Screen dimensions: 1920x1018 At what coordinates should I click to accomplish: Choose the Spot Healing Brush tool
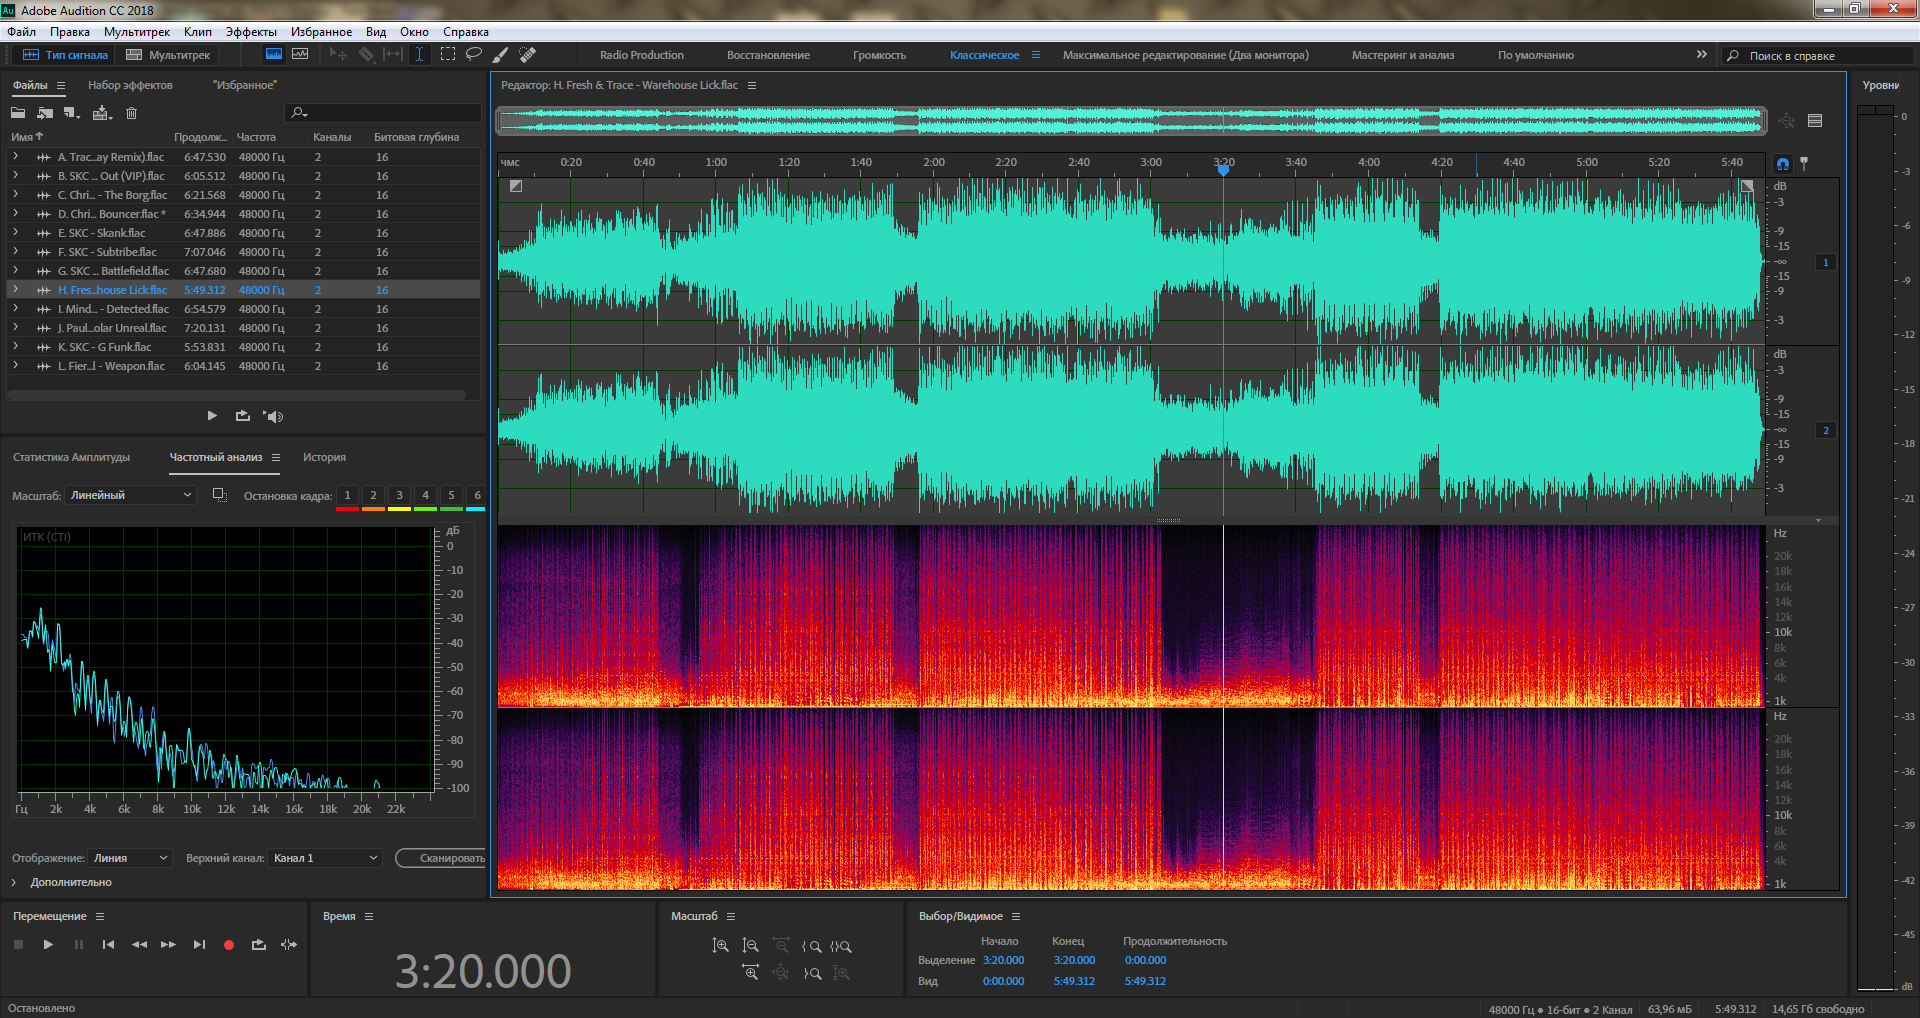pyautogui.click(x=528, y=54)
